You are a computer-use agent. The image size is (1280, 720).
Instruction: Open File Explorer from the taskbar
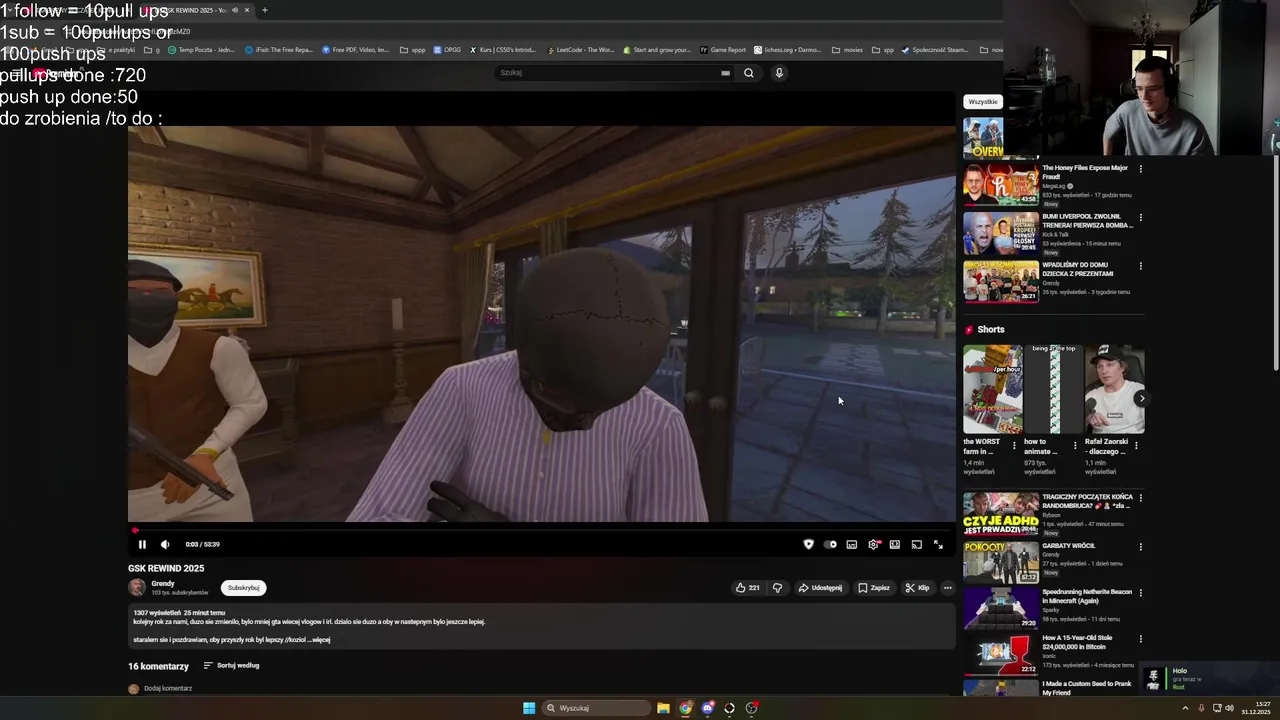tap(663, 708)
